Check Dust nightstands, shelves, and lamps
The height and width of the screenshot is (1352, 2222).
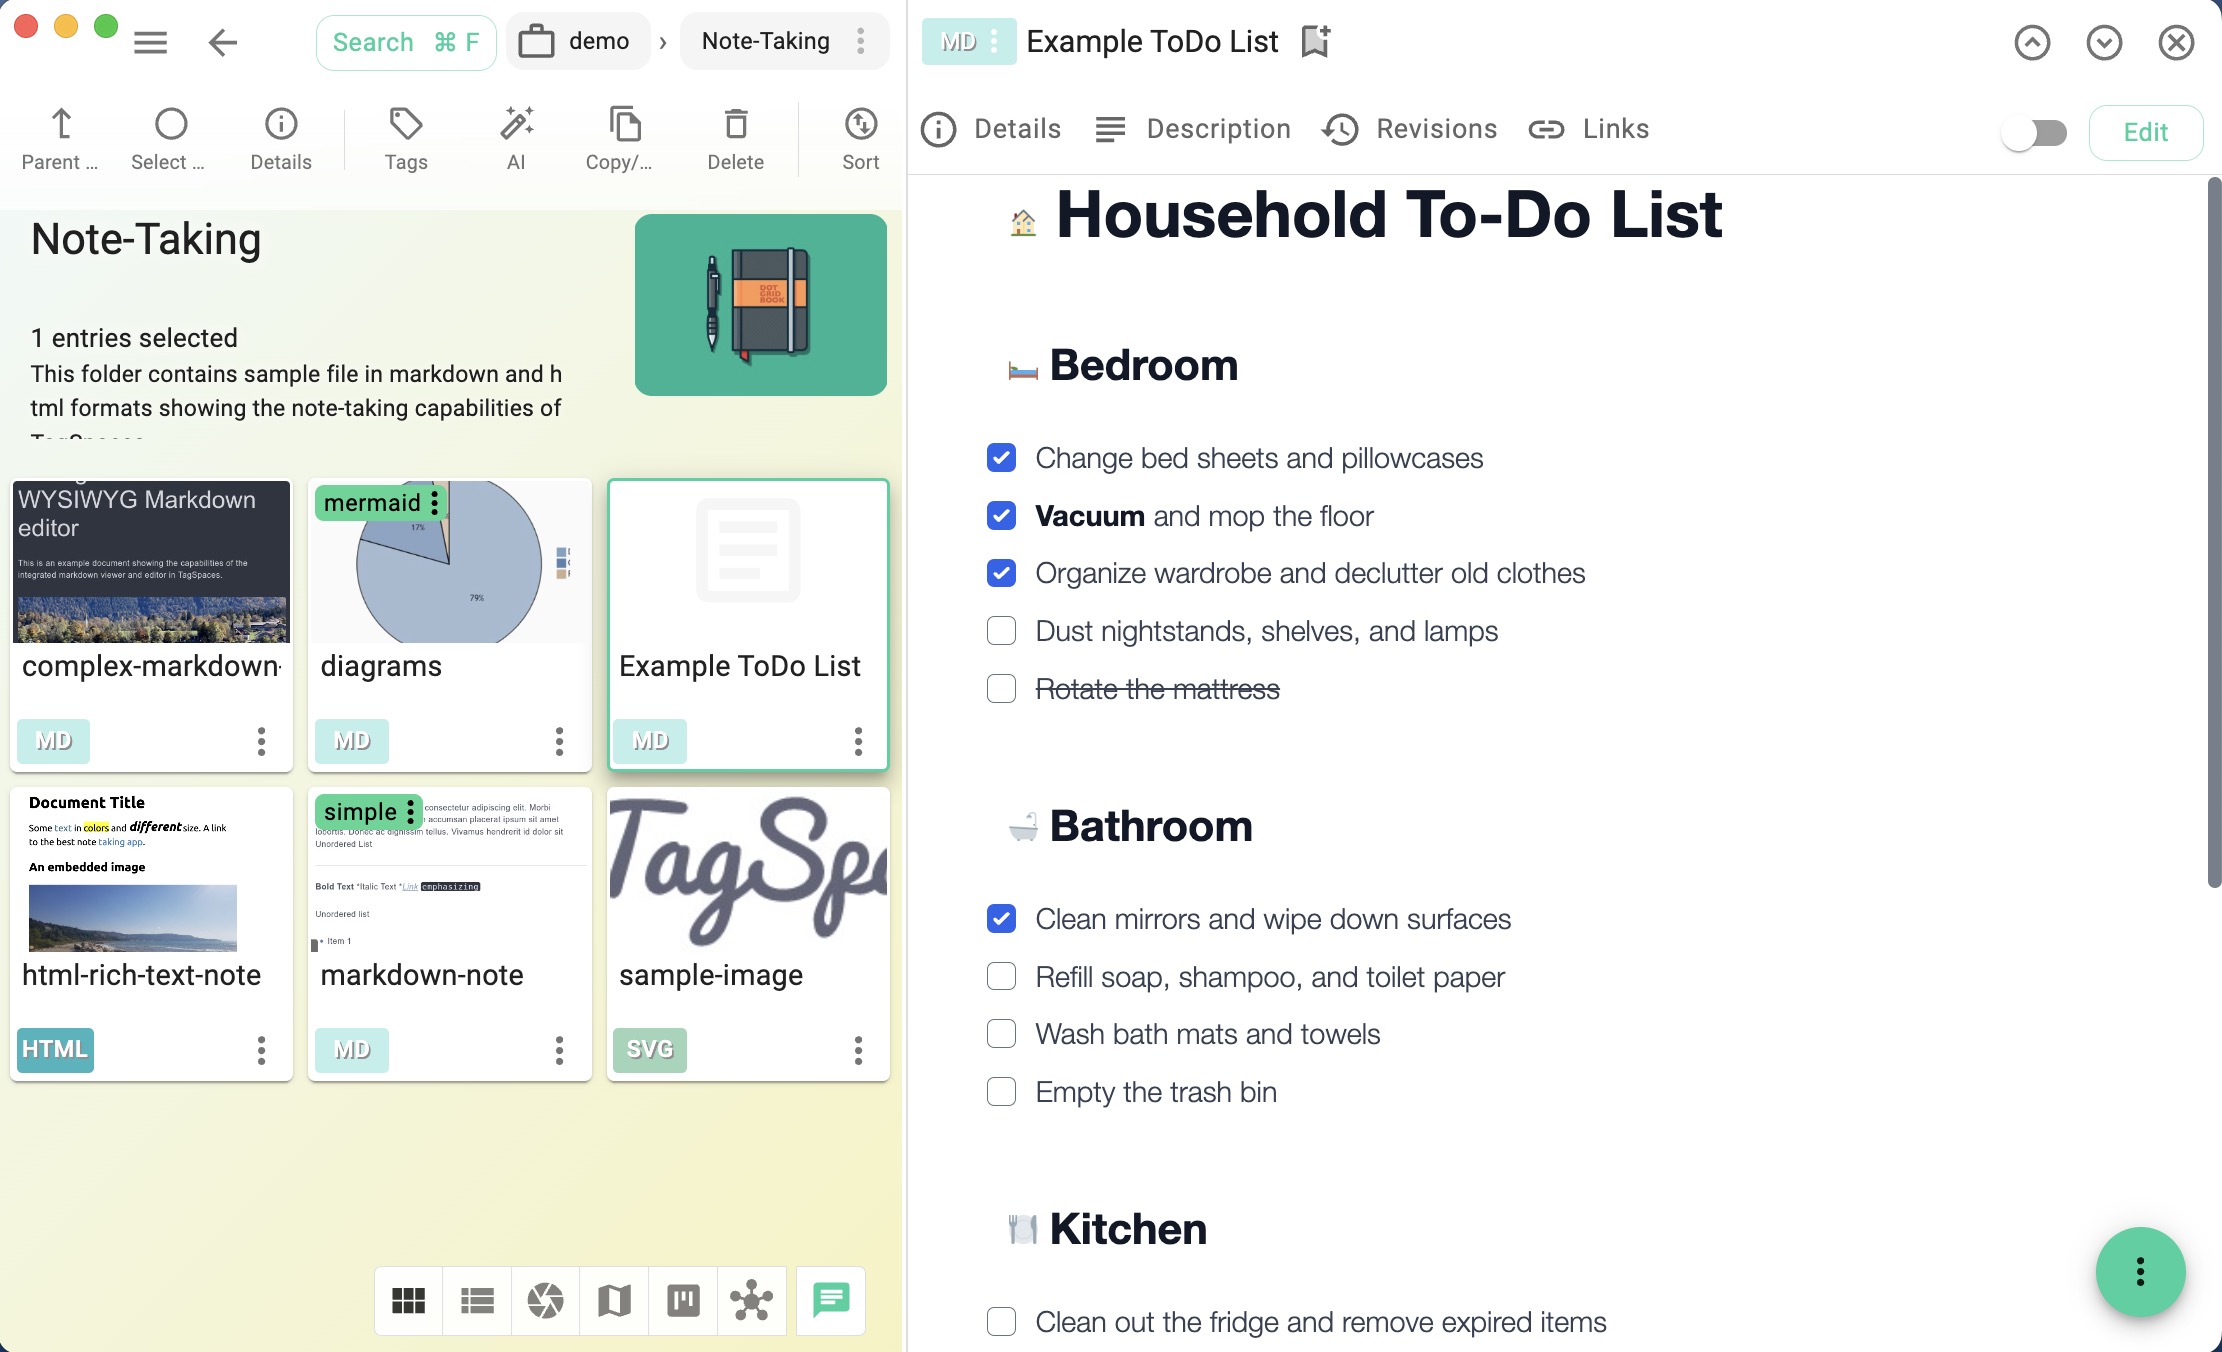click(1001, 631)
